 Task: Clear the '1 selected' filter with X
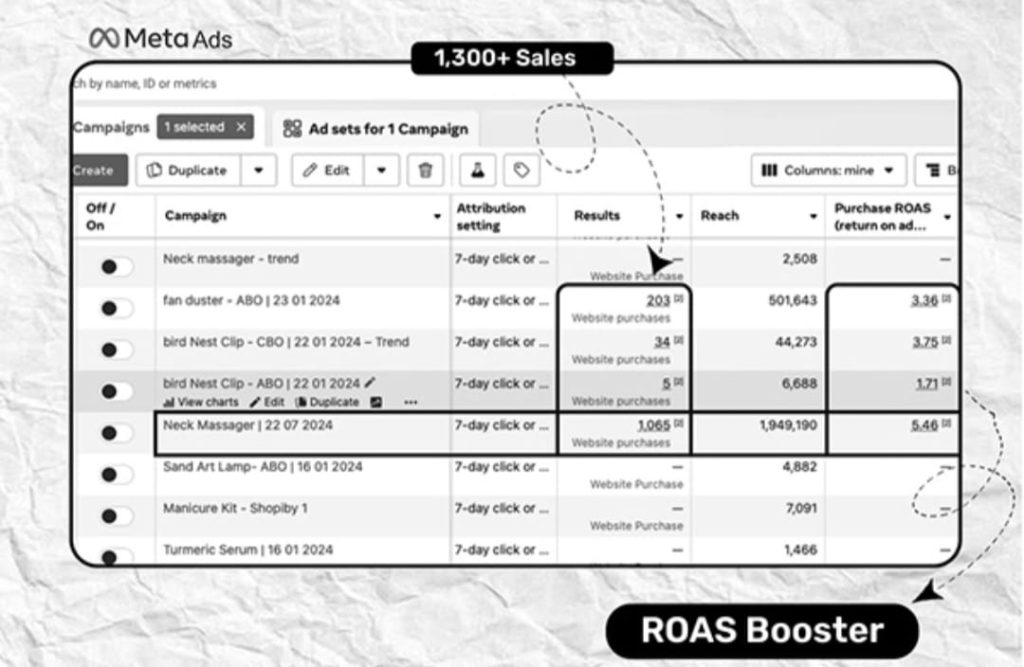(x=241, y=127)
